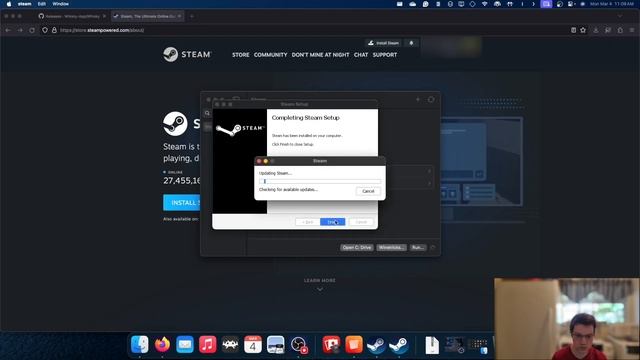This screenshot has height=360, width=640.
Task: Open STORE menu on Steam site
Action: click(x=240, y=55)
